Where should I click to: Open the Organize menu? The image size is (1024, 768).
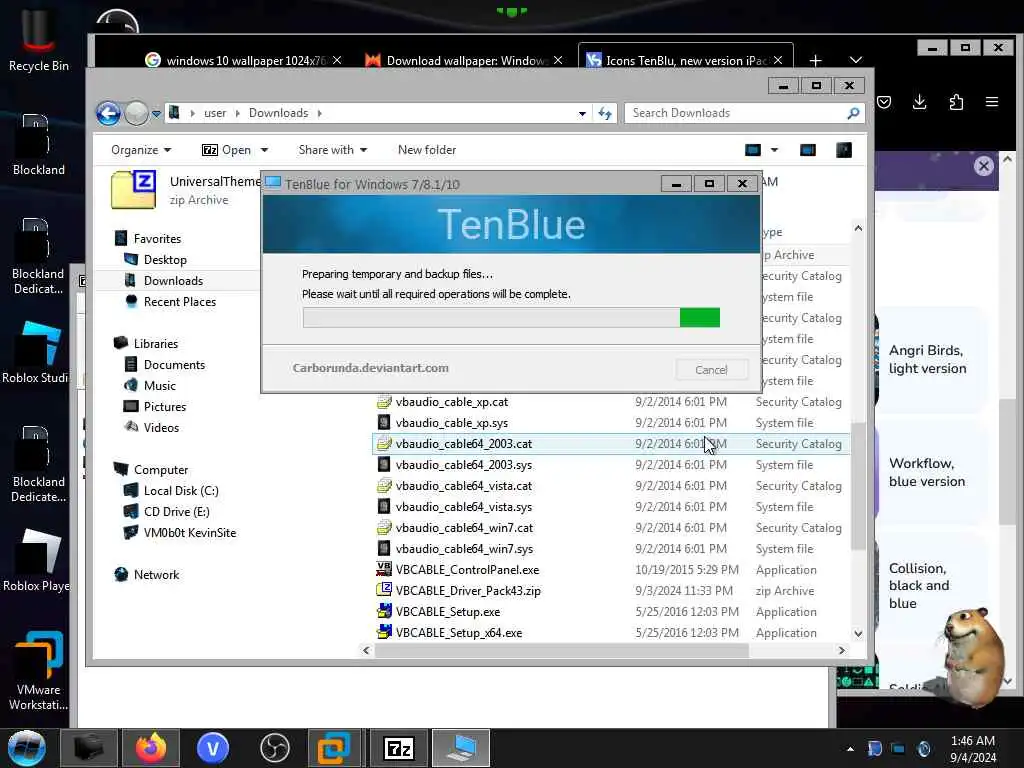pos(140,150)
